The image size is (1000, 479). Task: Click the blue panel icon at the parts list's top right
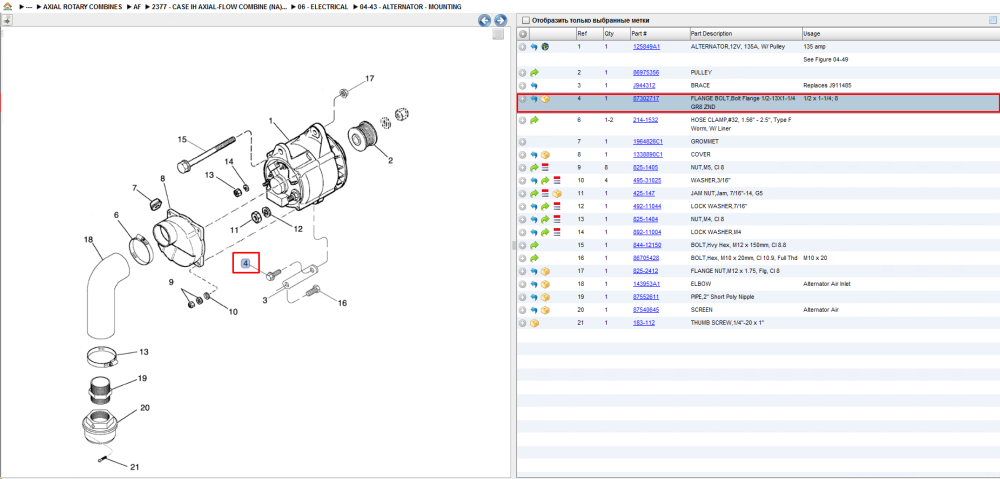click(992, 20)
